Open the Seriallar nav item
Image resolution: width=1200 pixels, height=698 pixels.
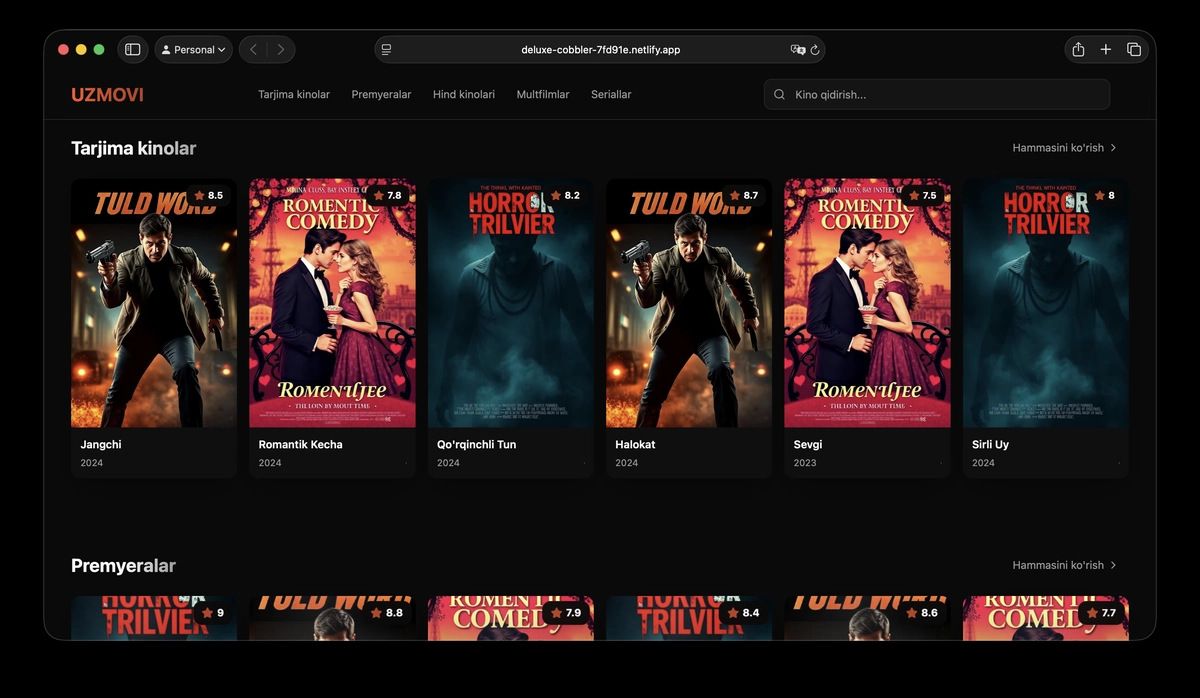(611, 94)
